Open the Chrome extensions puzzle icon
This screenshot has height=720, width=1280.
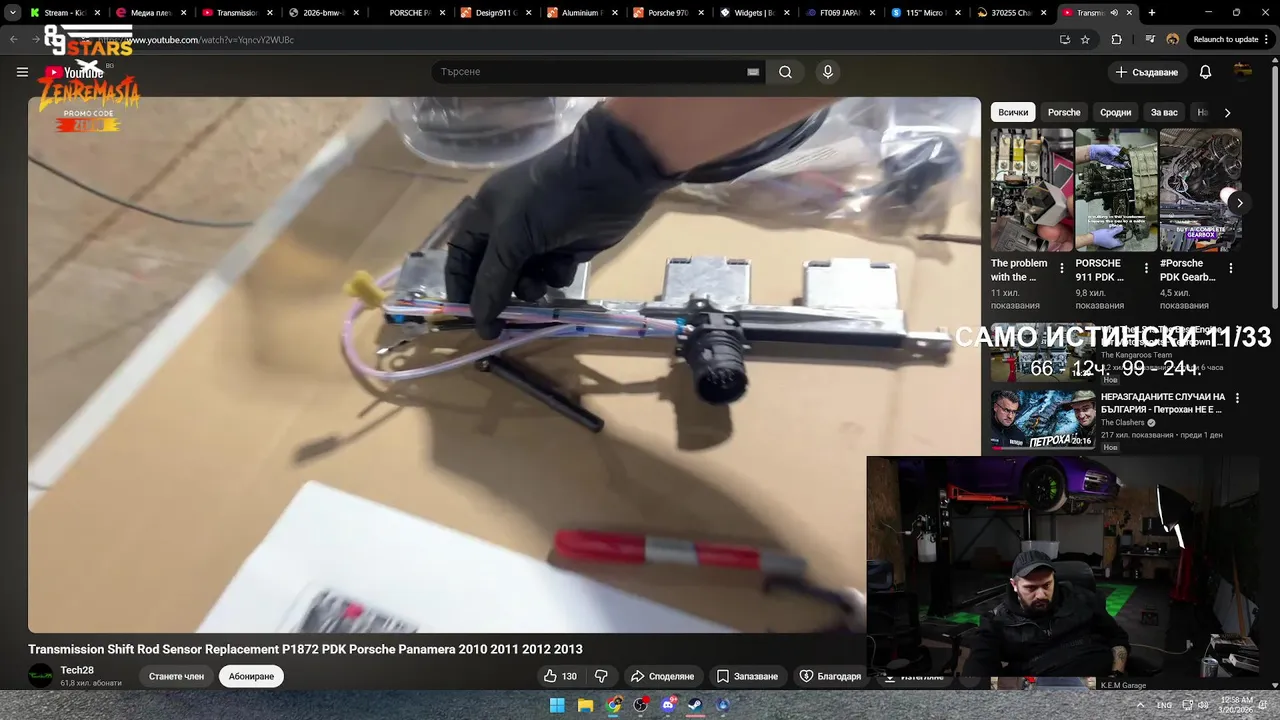(1116, 39)
